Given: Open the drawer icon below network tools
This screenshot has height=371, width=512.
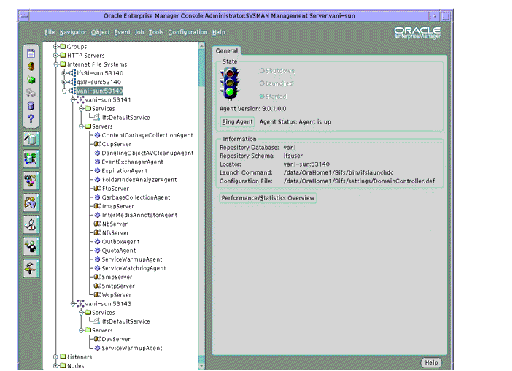Looking at the screenshot, I should [31, 181].
